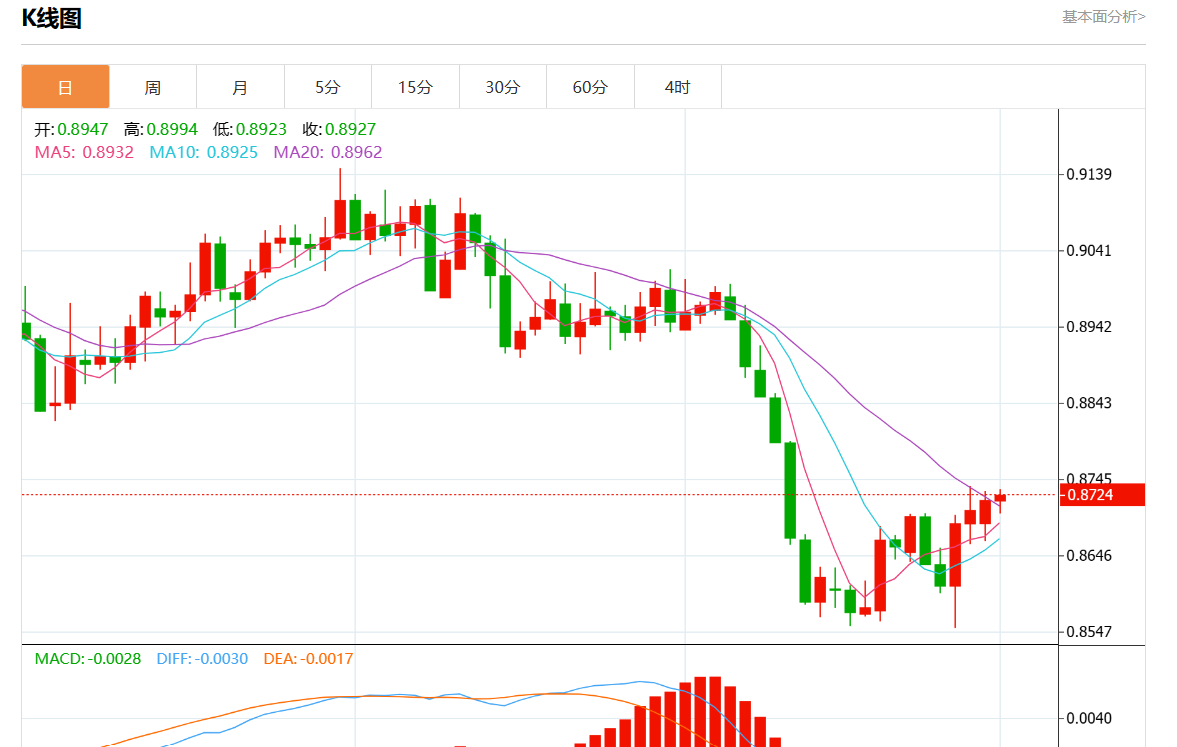The image size is (1177, 747).
Task: Click the 0.8547 price axis label
Action: point(1089,631)
